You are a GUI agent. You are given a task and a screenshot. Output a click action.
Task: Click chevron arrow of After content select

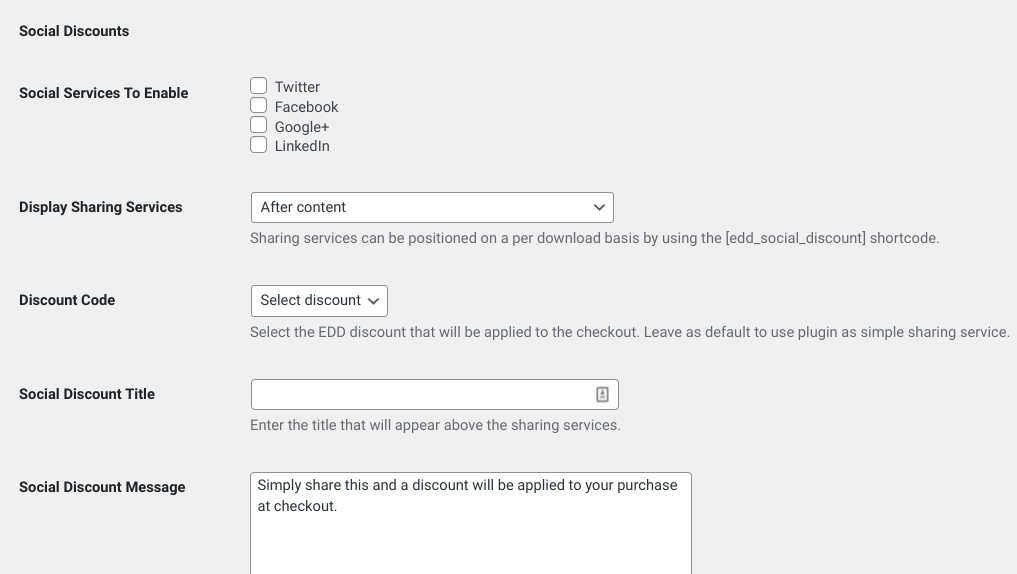(599, 207)
